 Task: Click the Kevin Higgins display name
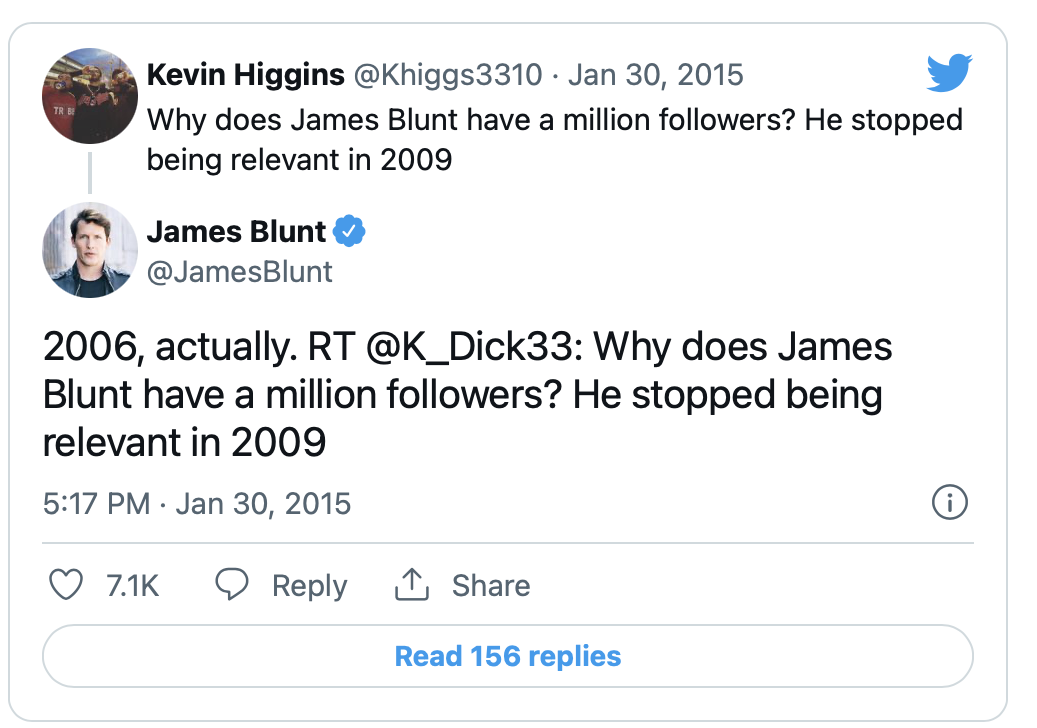[x=245, y=74]
